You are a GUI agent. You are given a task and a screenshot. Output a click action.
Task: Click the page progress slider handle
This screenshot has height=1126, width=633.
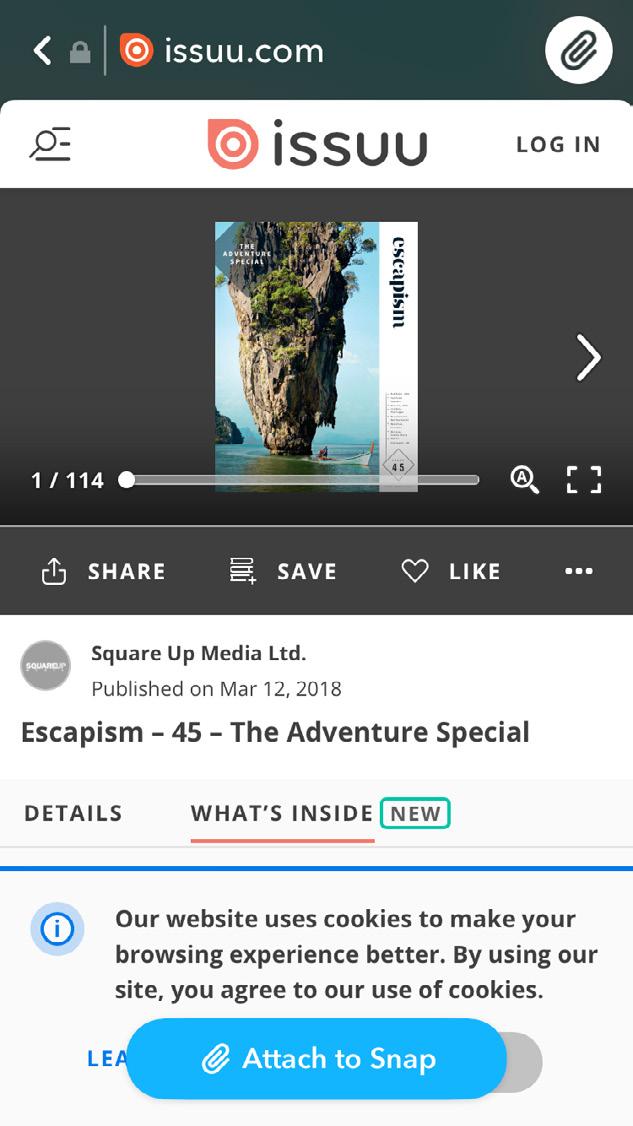[126, 480]
